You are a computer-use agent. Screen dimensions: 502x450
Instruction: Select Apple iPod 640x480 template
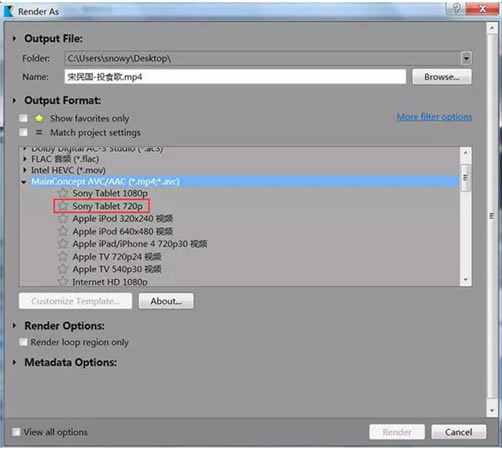point(123,231)
